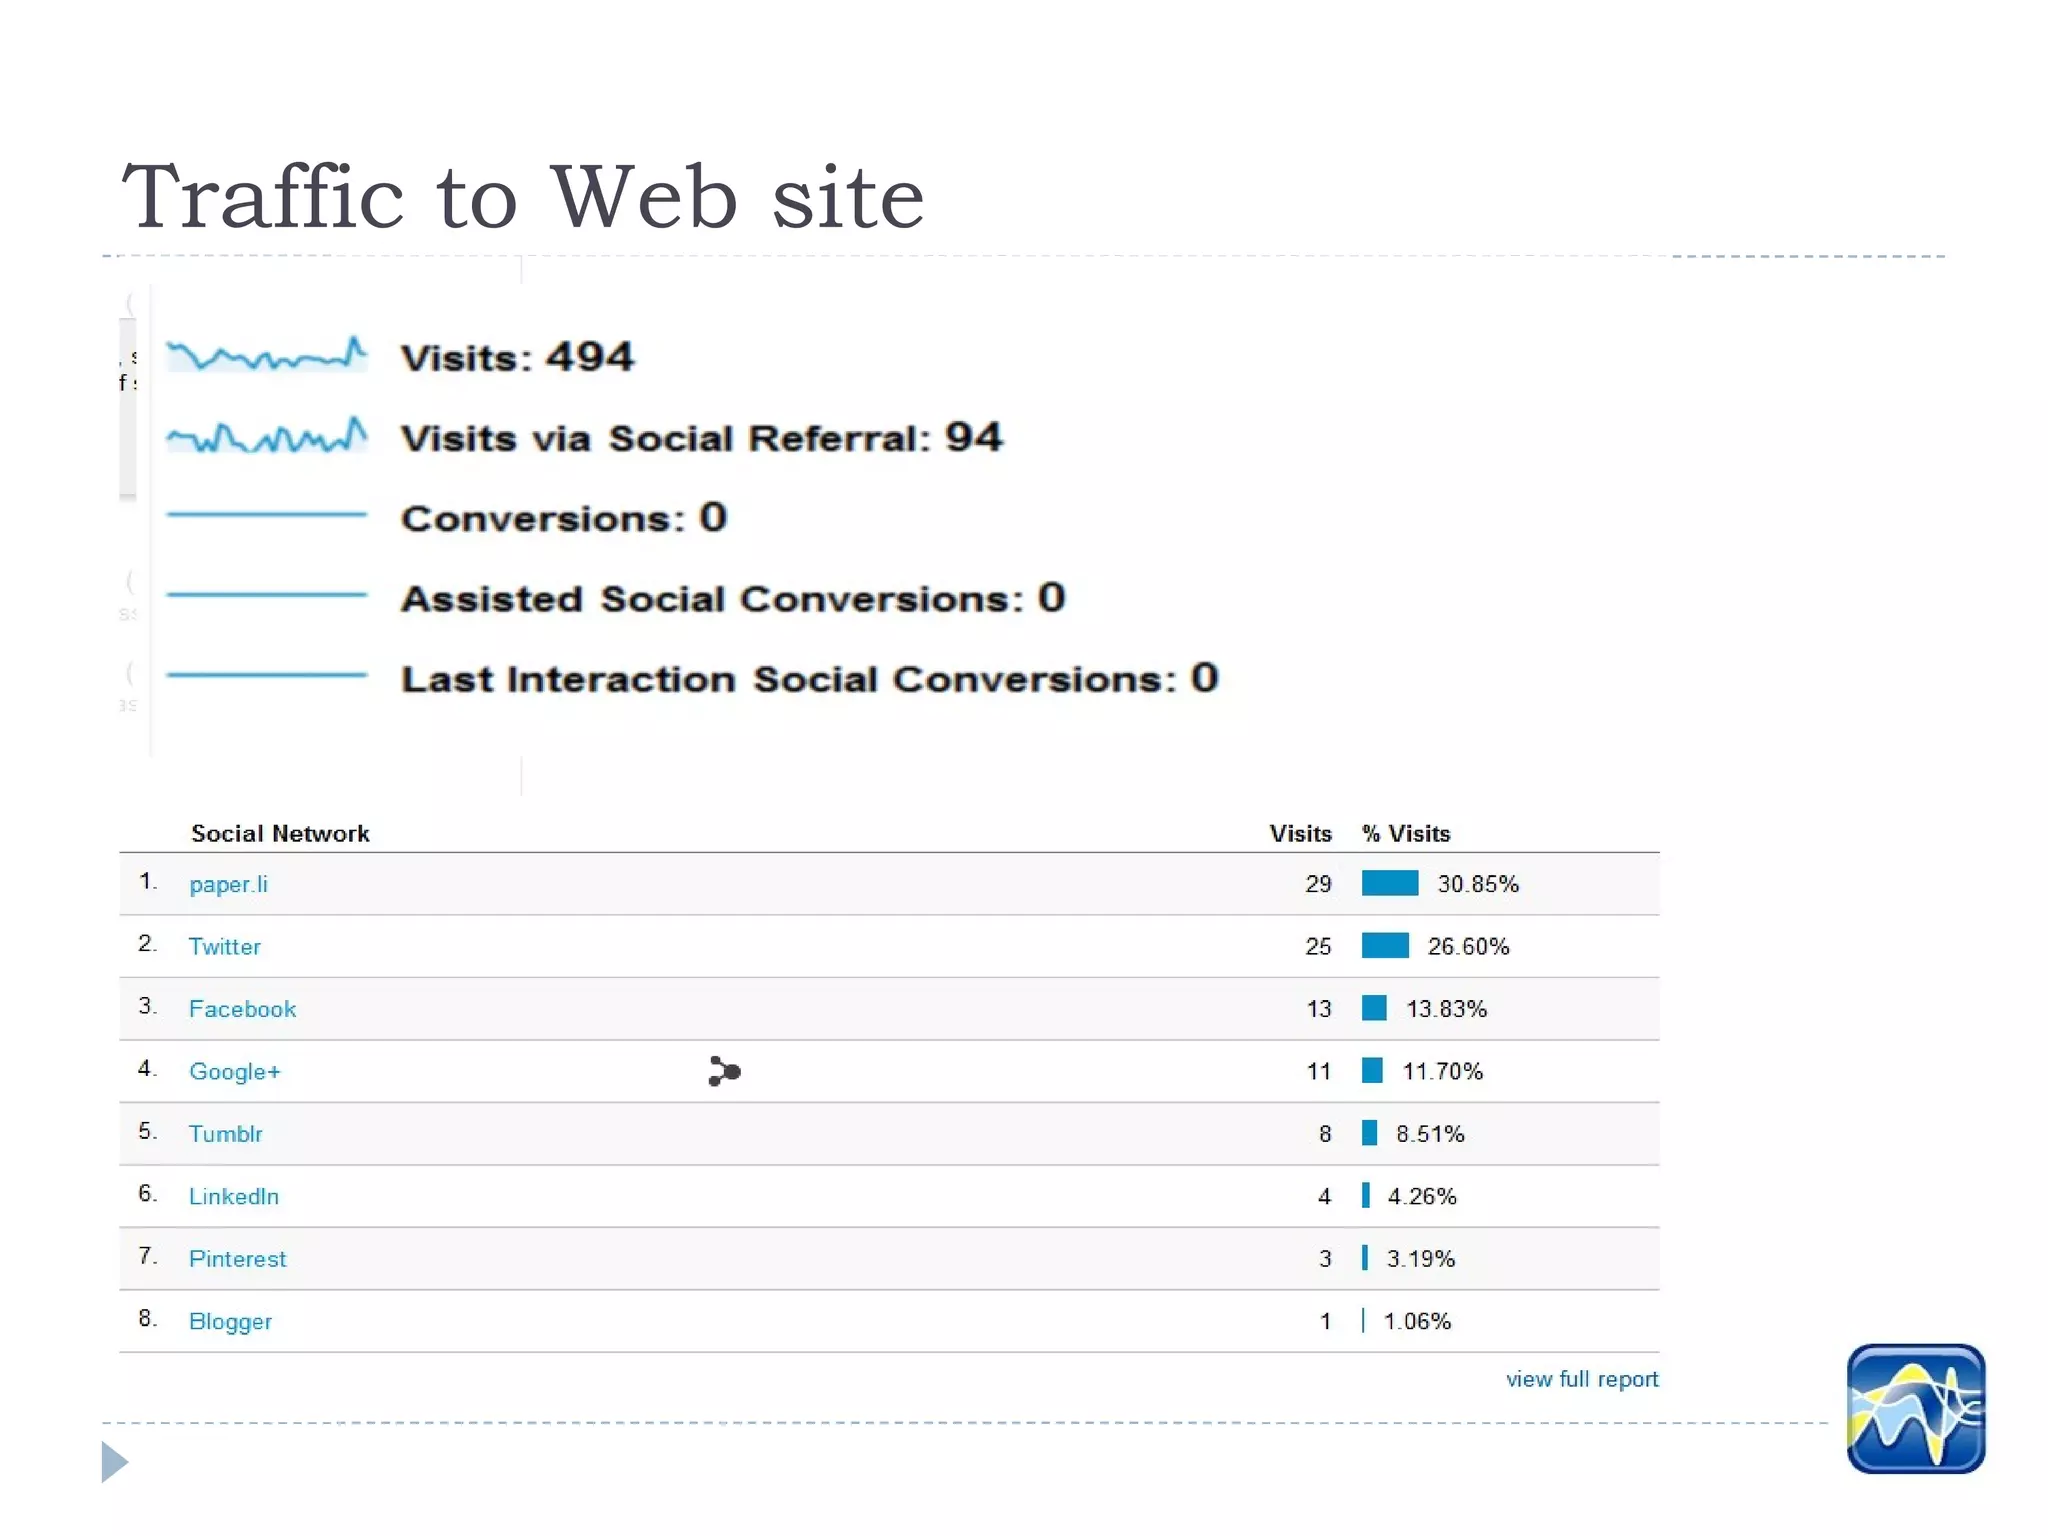Select the 13.83% value for Facebook

(x=1446, y=1008)
